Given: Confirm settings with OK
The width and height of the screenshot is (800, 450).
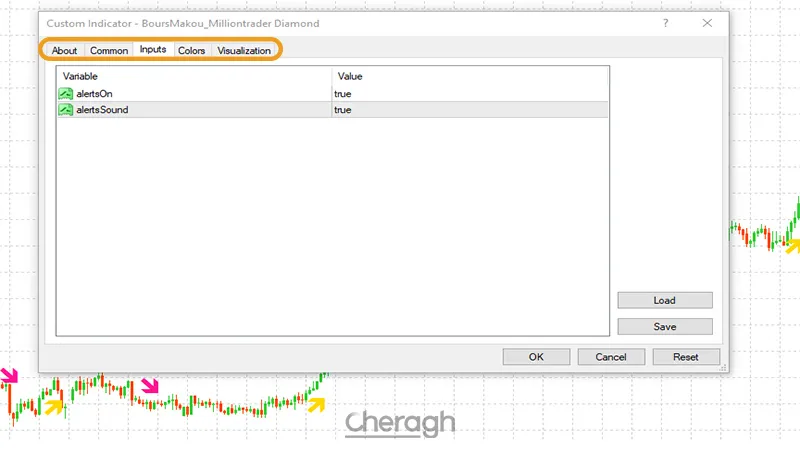Looking at the screenshot, I should pos(536,357).
